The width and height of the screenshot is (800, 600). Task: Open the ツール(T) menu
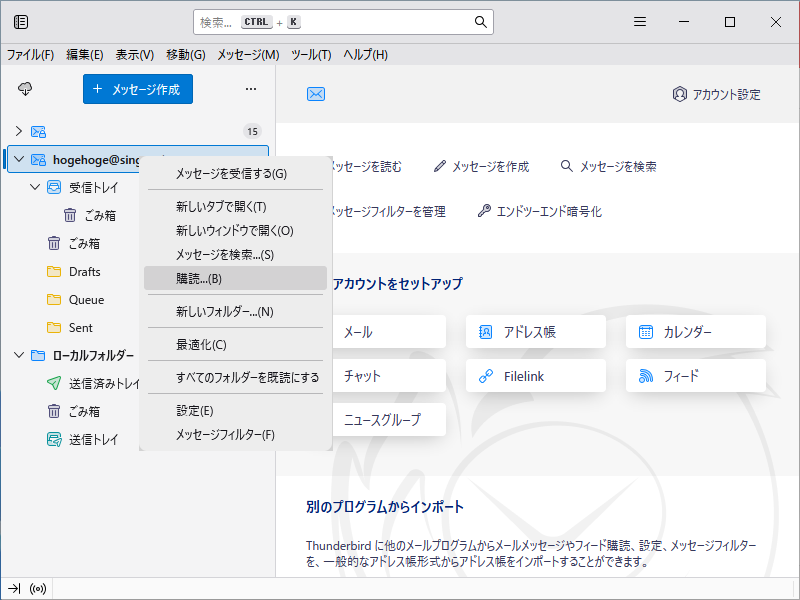click(x=311, y=55)
